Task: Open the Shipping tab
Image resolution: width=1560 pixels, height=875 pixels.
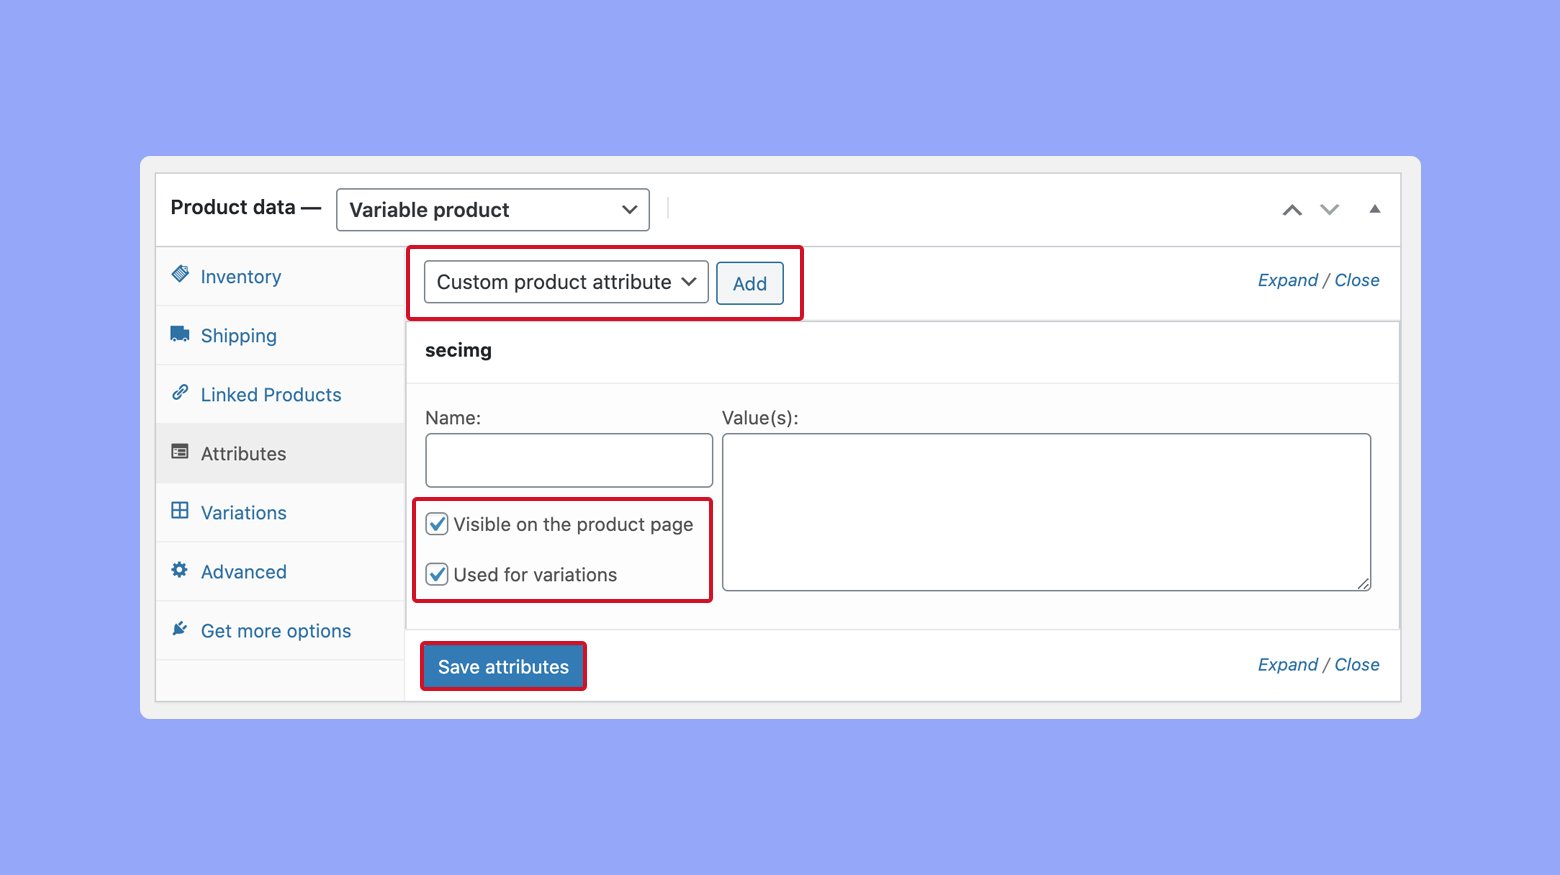Action: click(x=238, y=336)
